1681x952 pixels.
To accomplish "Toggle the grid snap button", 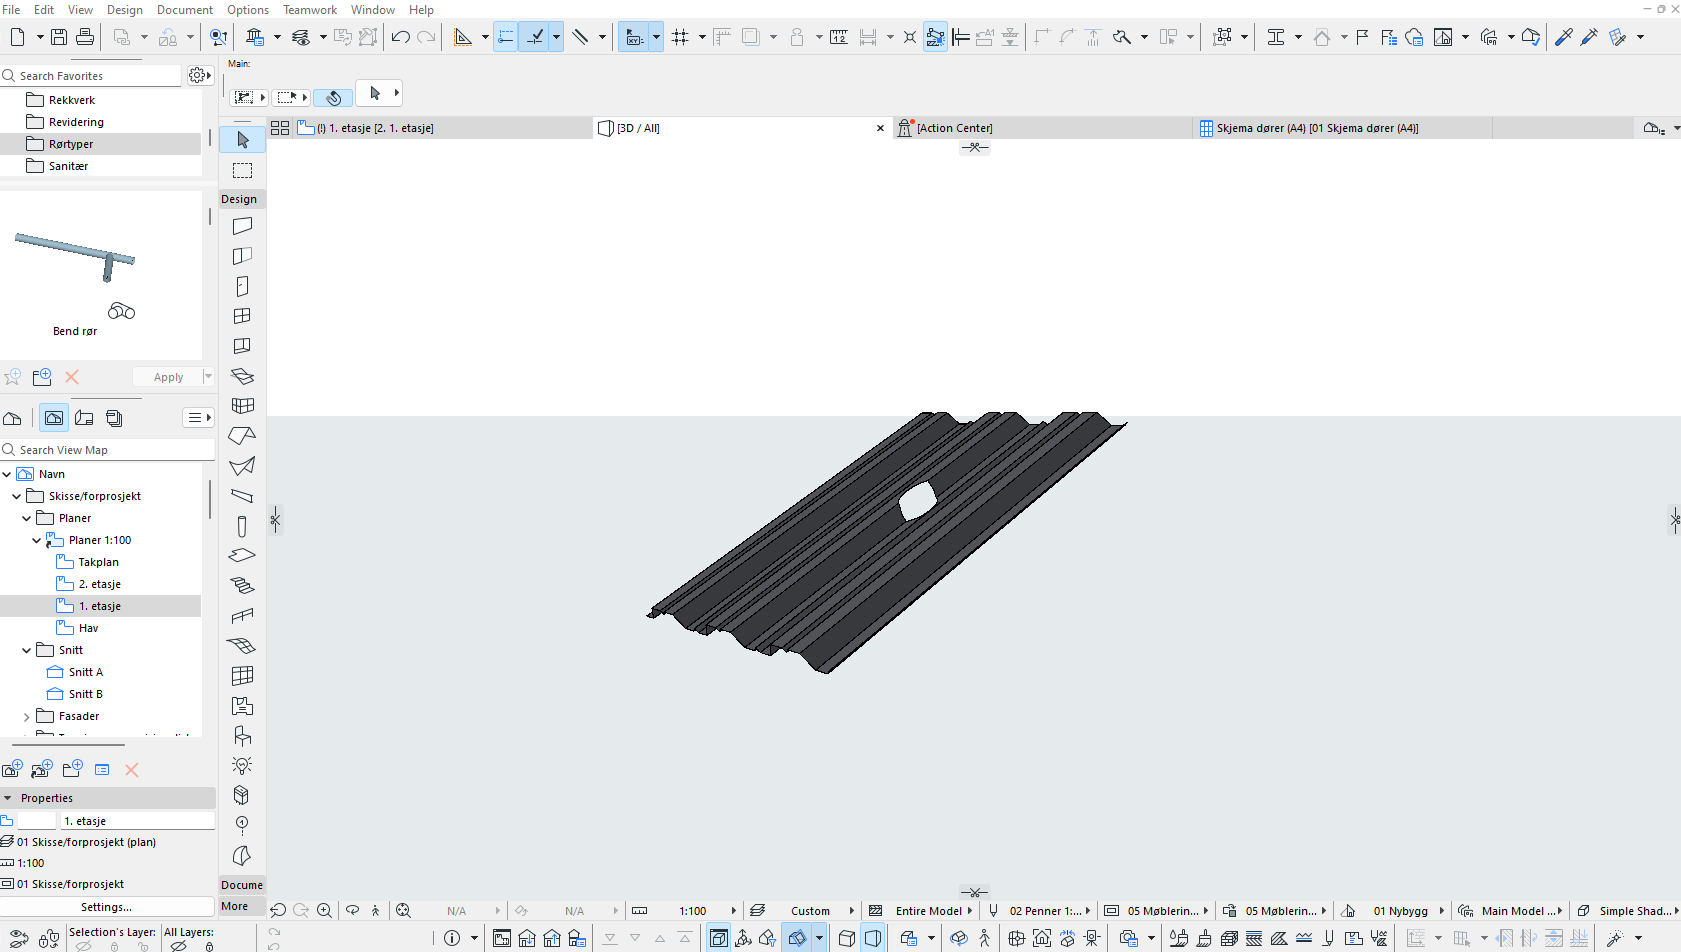I will pyautogui.click(x=681, y=37).
